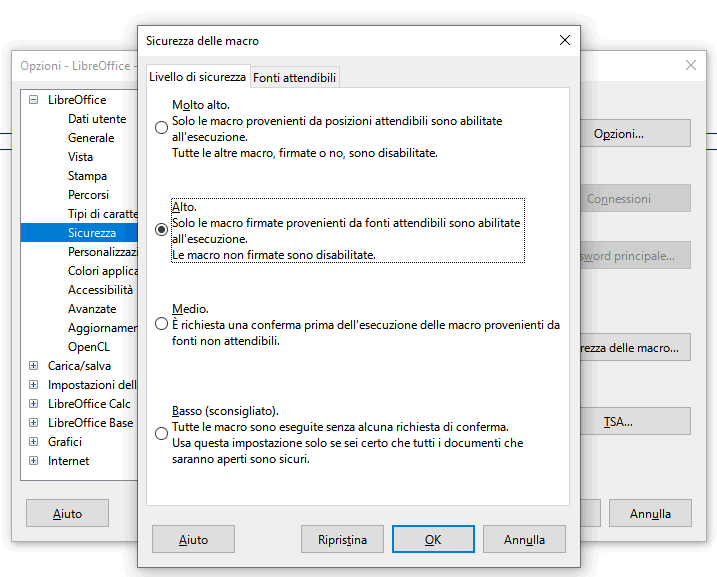Screen dimensions: 717x577
Task: Switch to the 'Fonti attendibili' tab
Action: (295, 77)
